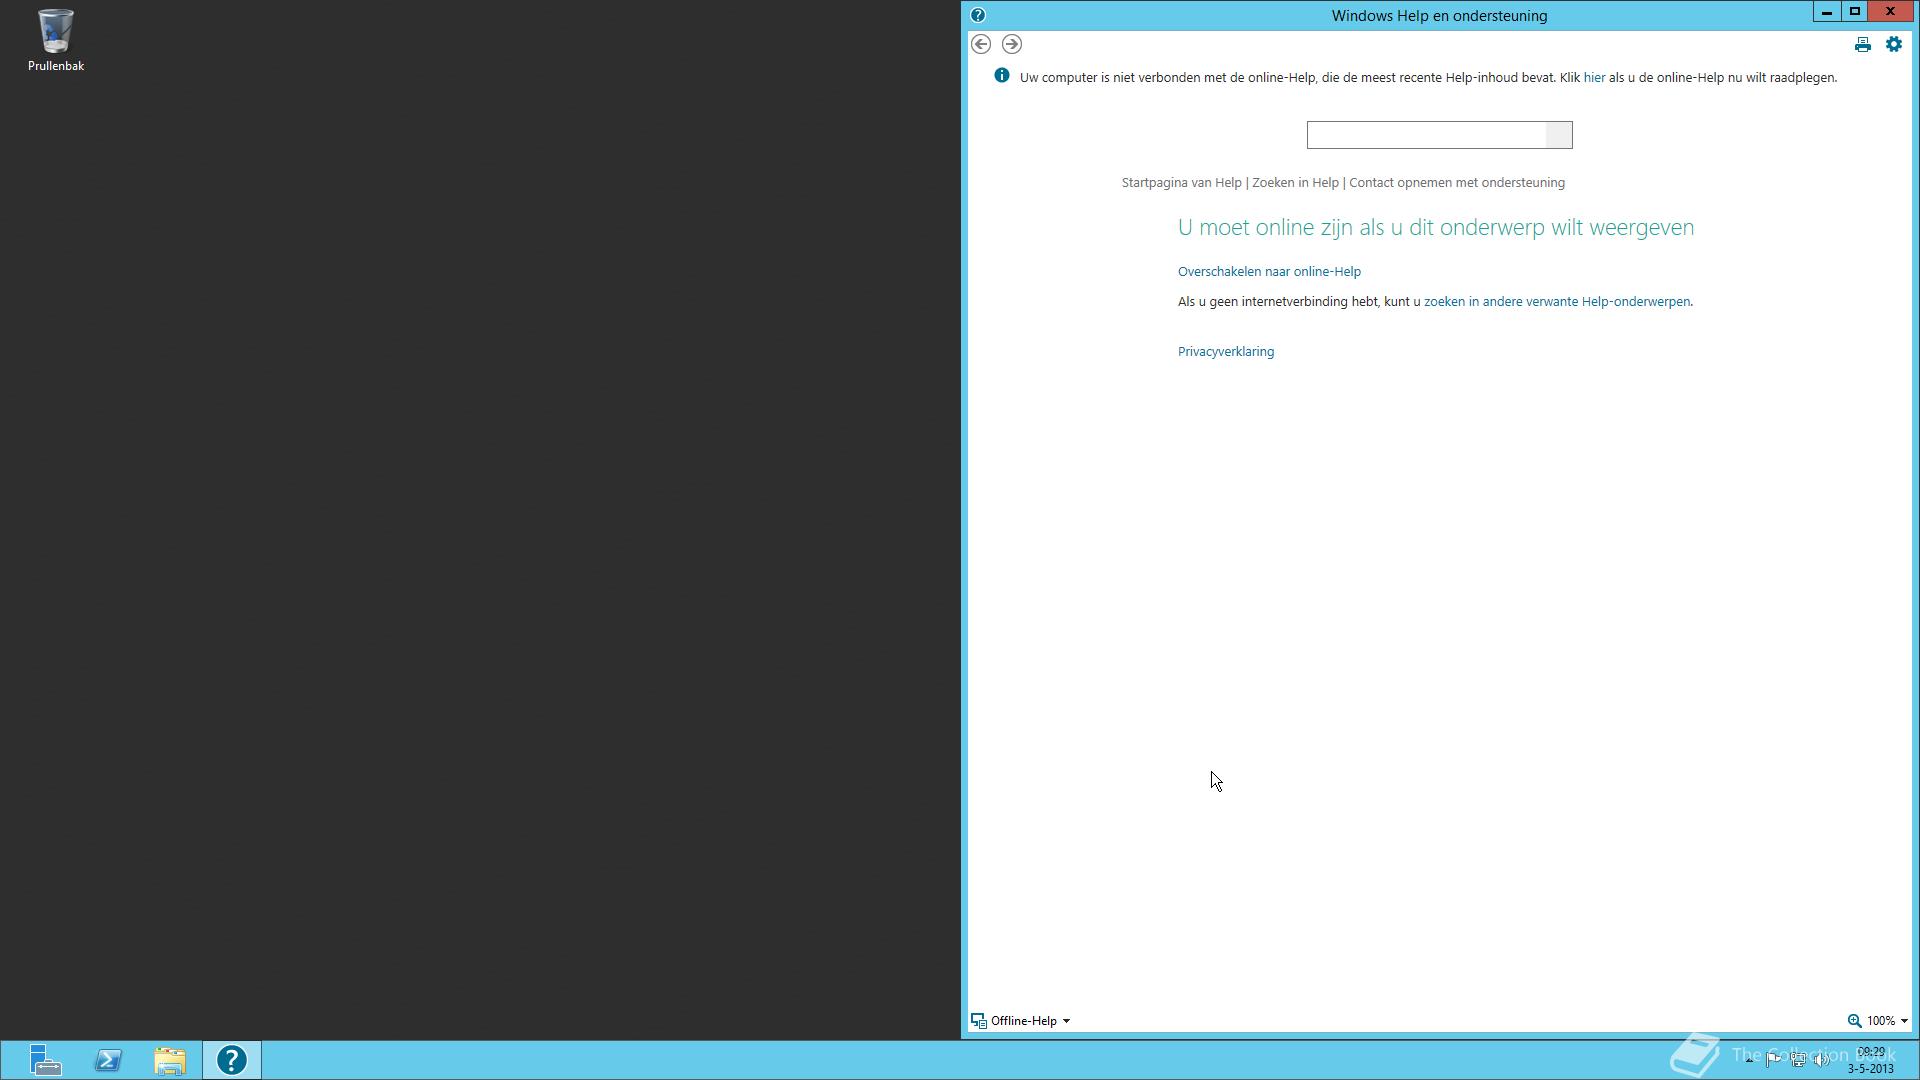Launch PowerShell from the taskbar
The image size is (1920, 1080).
pos(108,1060)
